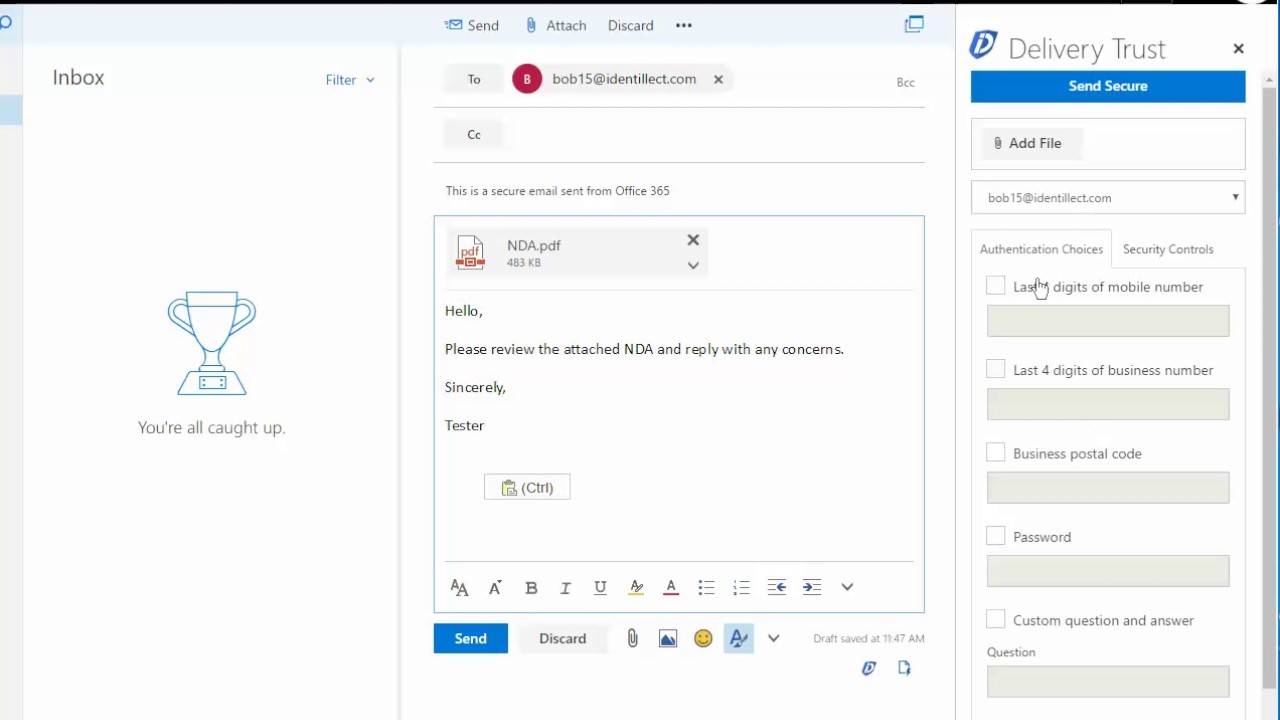Enable Last 4 digits of business number

[995, 370]
